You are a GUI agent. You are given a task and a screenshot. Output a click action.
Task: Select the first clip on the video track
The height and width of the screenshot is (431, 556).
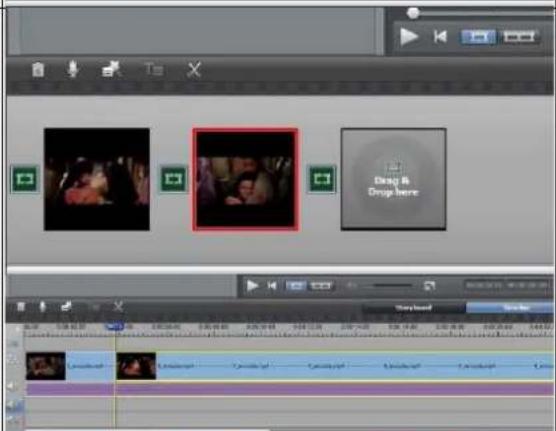point(70,366)
